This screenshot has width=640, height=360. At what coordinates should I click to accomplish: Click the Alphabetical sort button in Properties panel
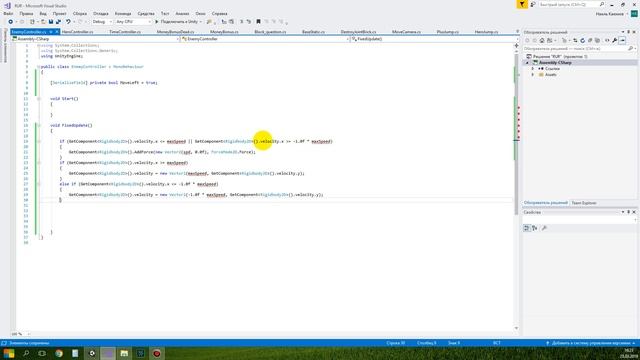pos(535,228)
